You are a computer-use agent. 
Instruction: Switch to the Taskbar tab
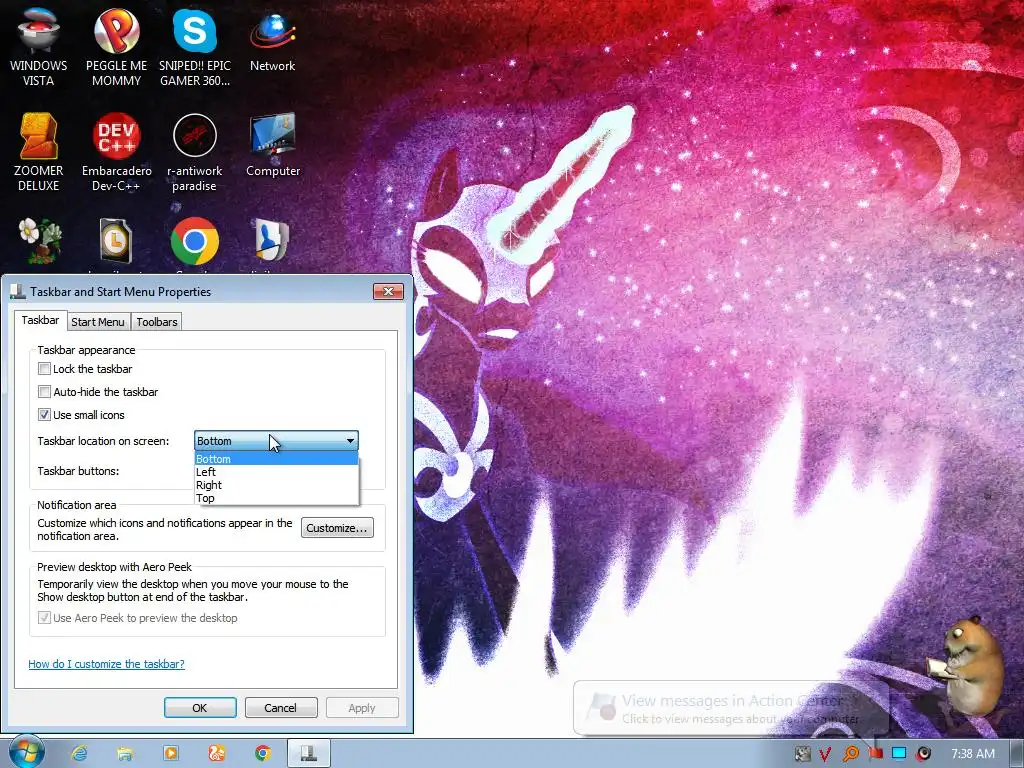(x=40, y=320)
